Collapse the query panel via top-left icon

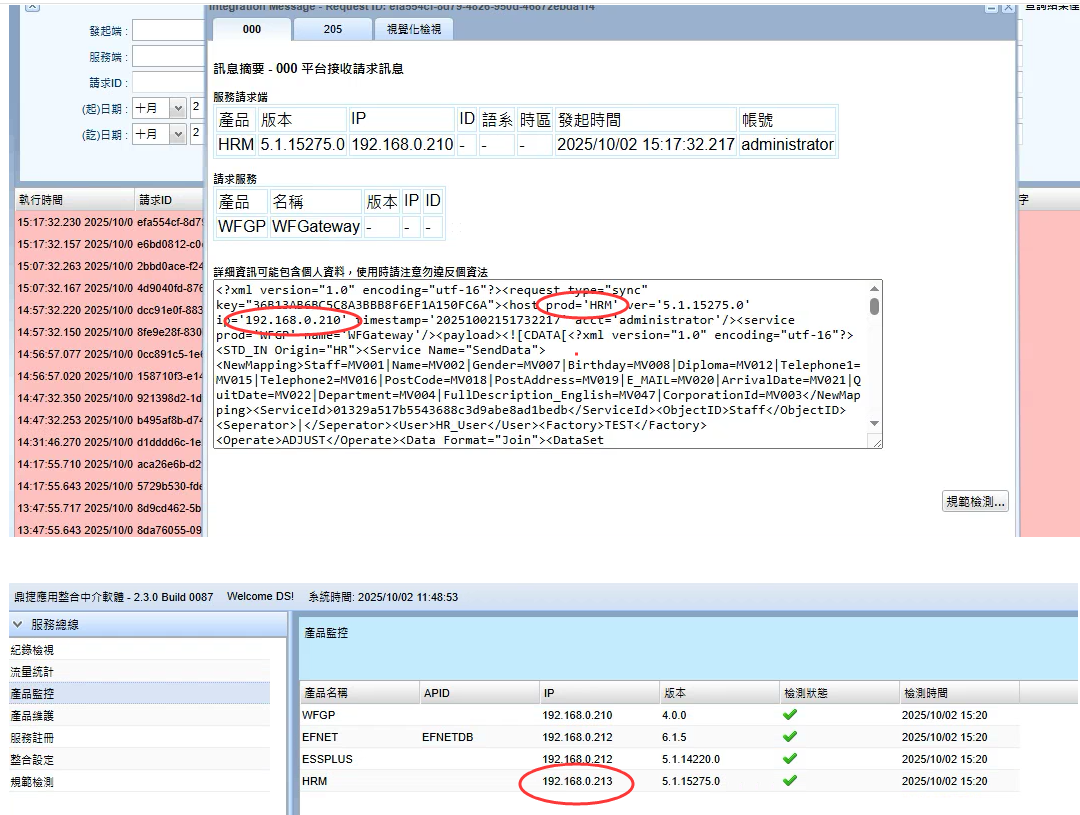(x=32, y=6)
